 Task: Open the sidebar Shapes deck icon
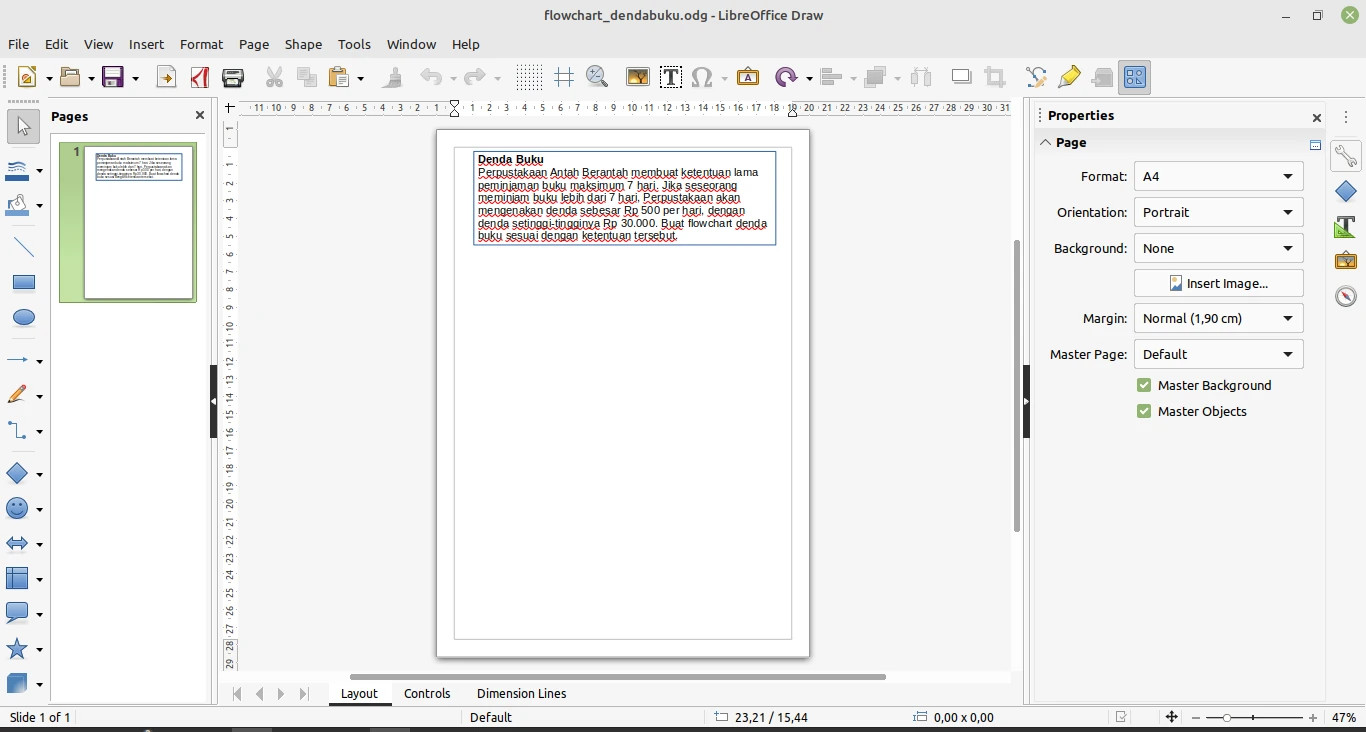(1346, 191)
